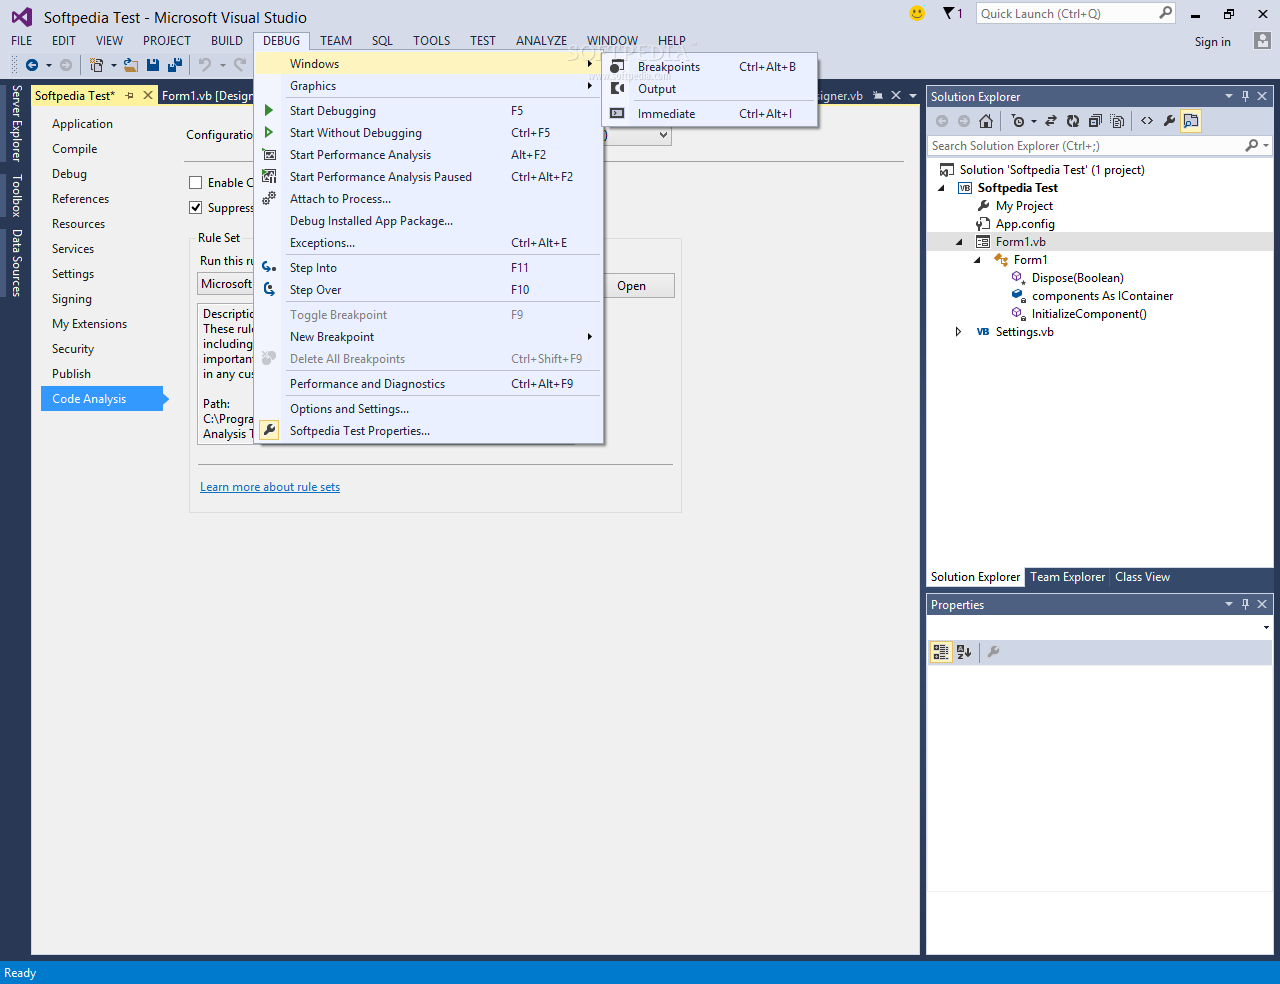This screenshot has height=984, width=1280.
Task: Open the Toolbox side tab
Action: click(x=16, y=196)
